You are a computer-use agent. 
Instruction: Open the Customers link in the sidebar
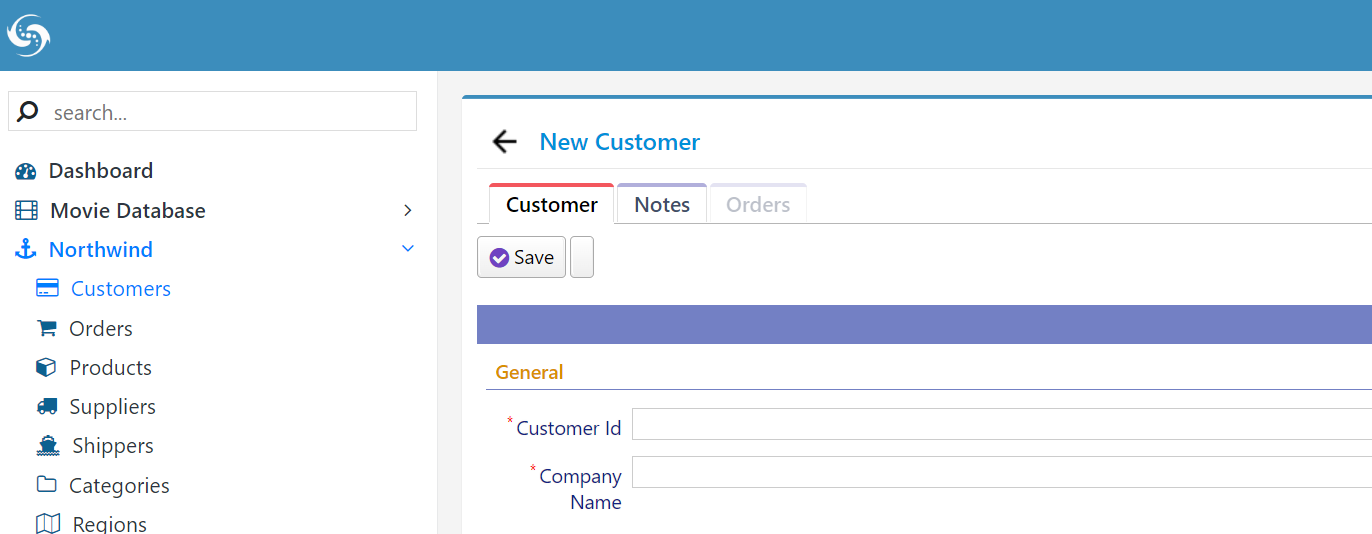pos(120,289)
